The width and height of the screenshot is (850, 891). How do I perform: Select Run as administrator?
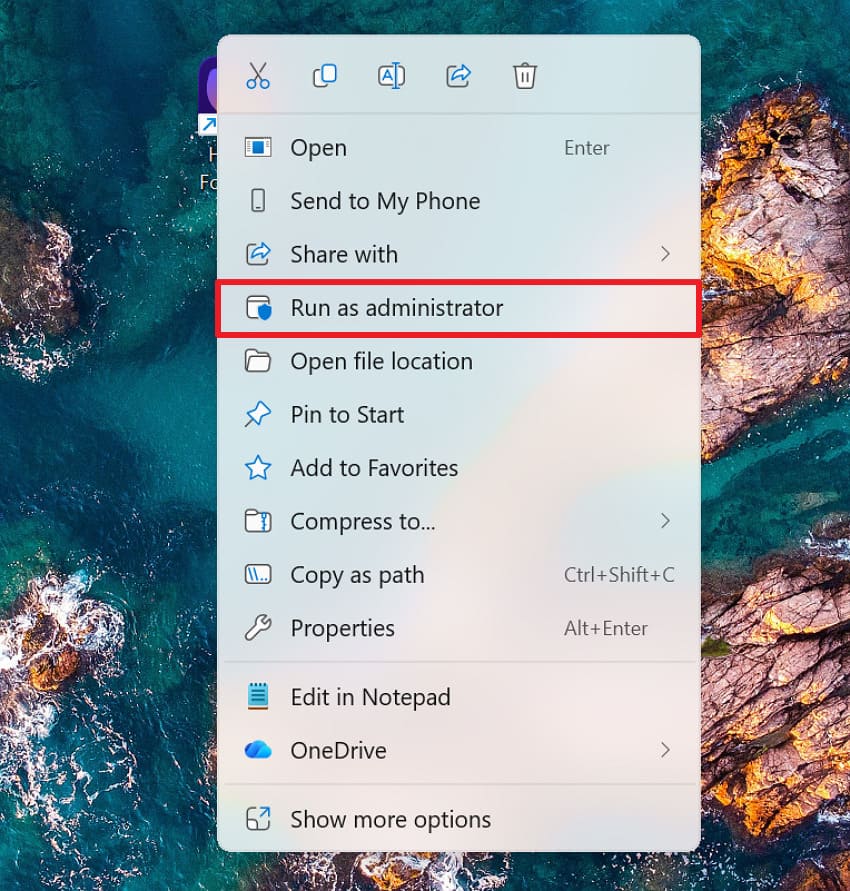[397, 308]
